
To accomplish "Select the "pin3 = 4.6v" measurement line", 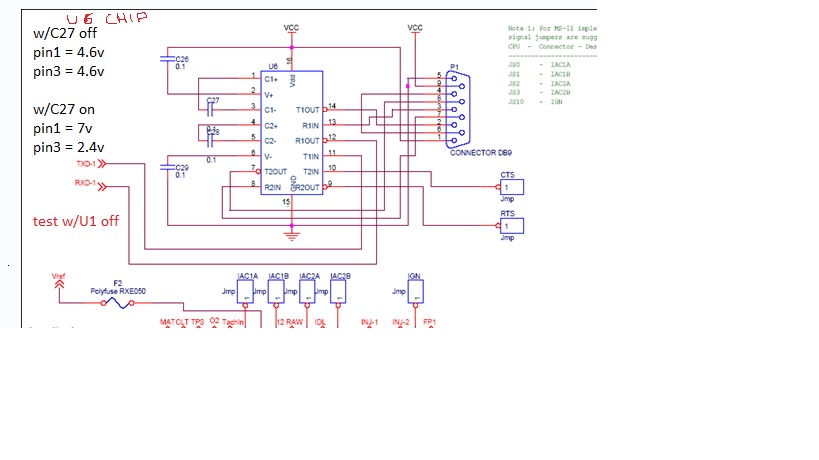I will 68,71.
